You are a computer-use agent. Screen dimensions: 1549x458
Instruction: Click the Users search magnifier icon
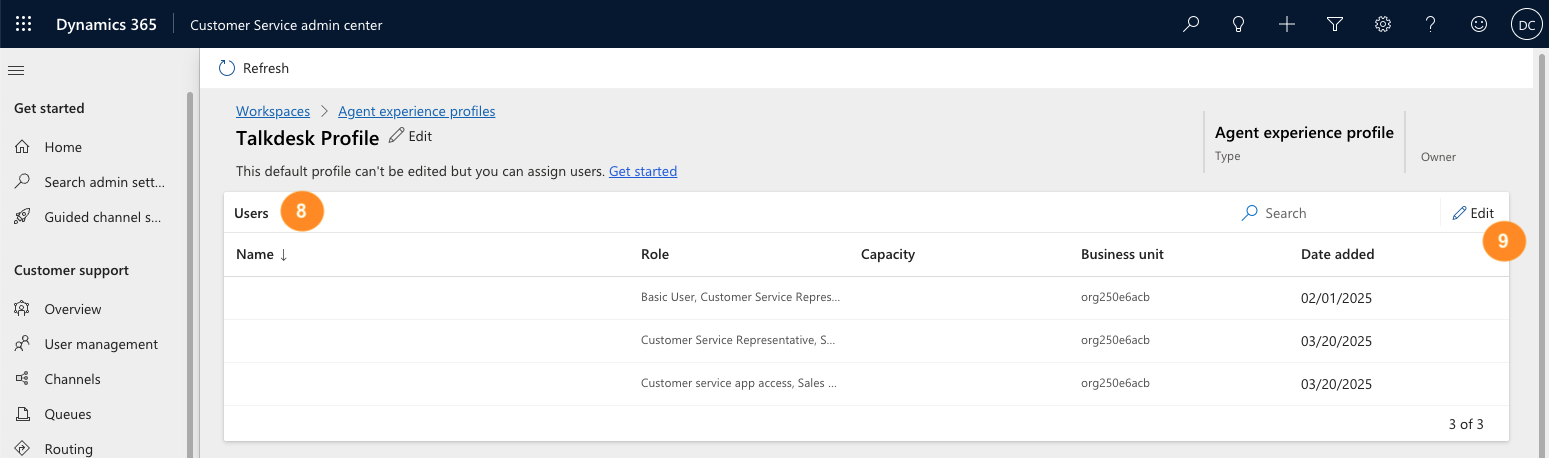click(x=1249, y=212)
